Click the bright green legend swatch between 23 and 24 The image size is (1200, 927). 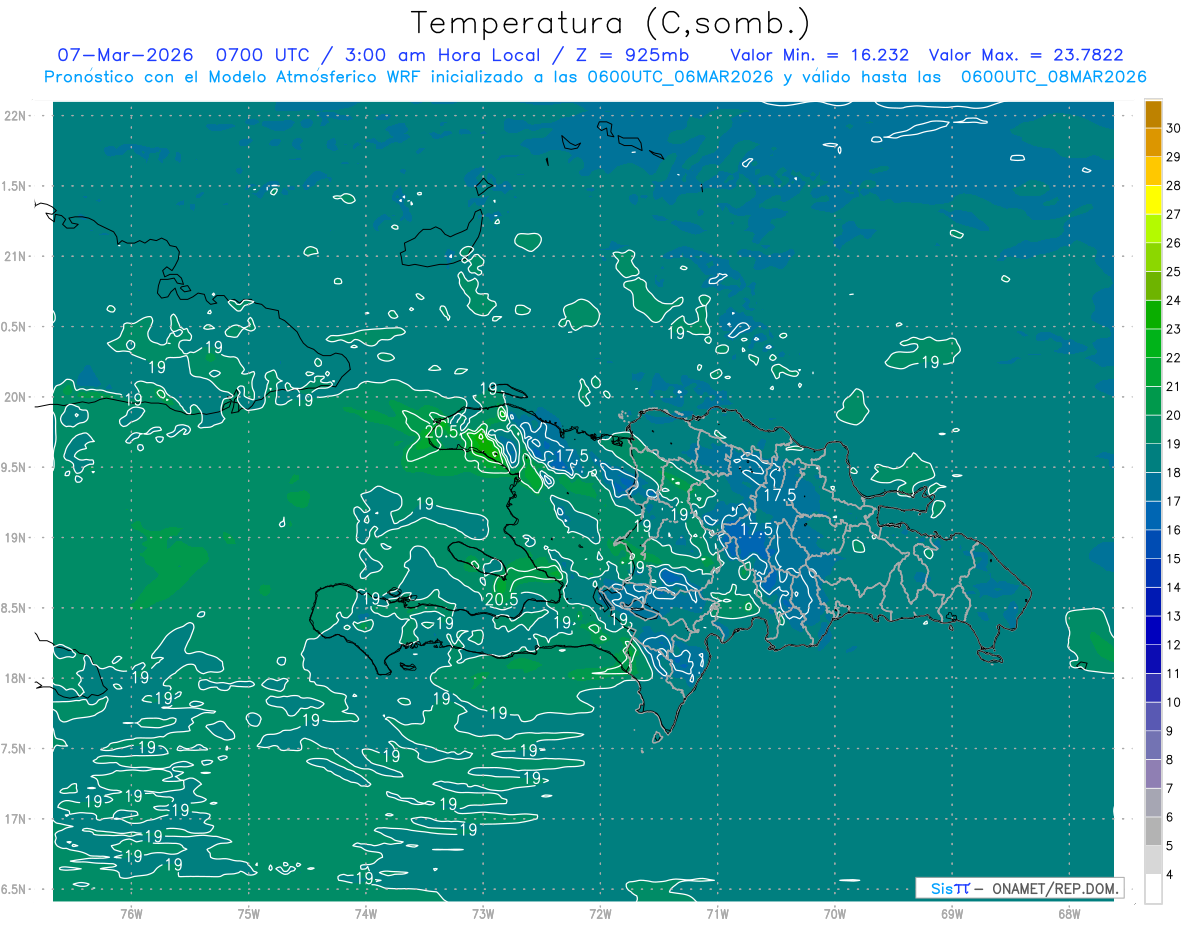pos(1153,315)
